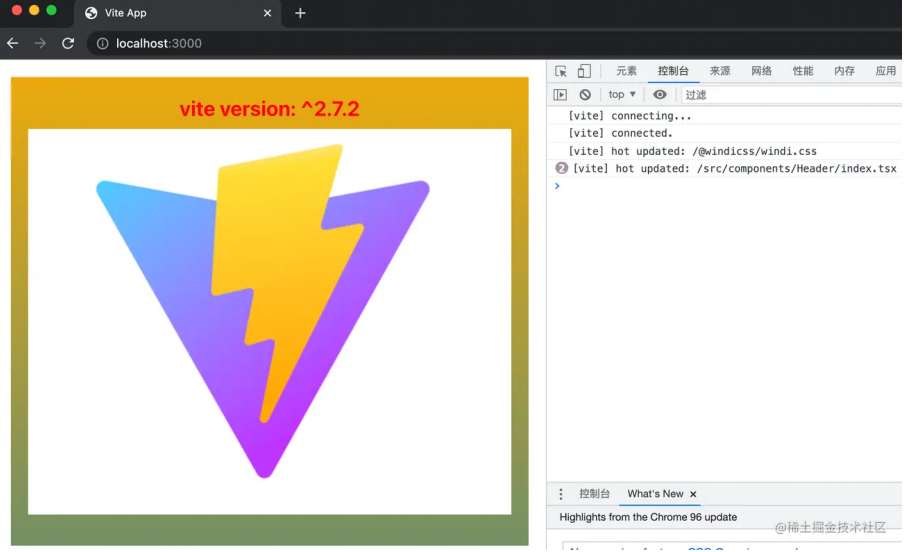Close the What's New drawer tab
Viewport: 908px width, 552px height.
click(693, 494)
